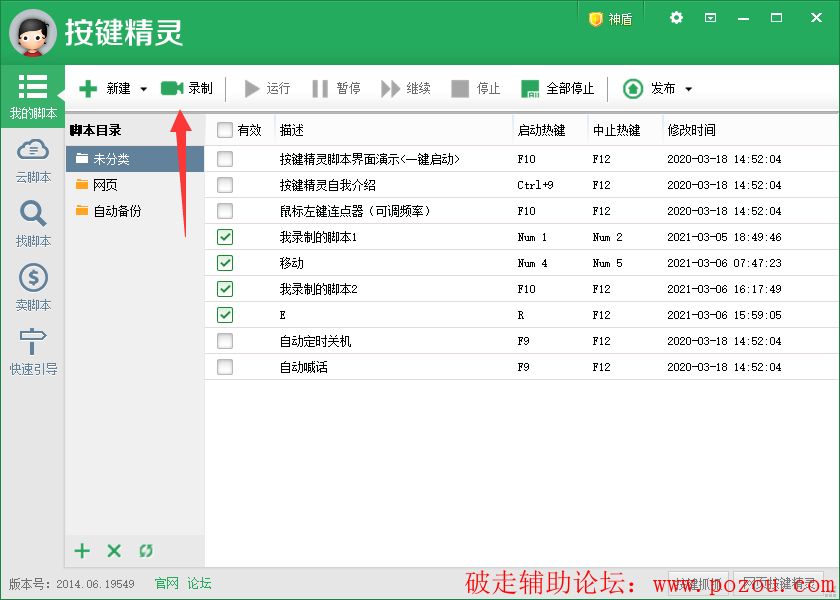Screen dimensions: 840x600
Task: Expand the 发布 dropdown arrow
Action: 689,89
